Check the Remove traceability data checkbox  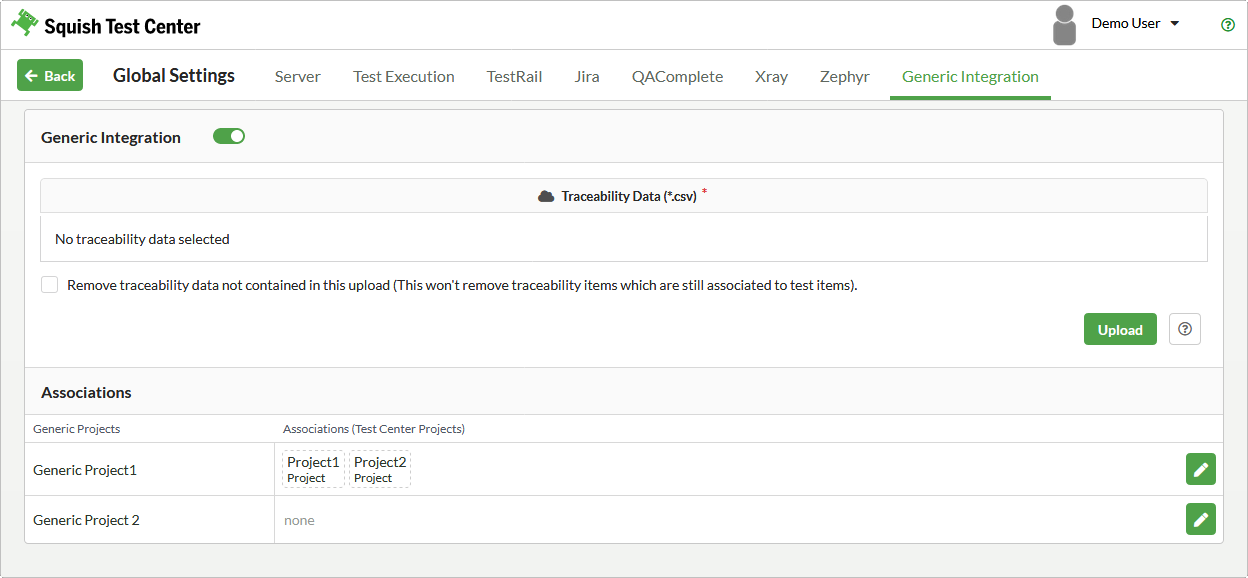coord(50,285)
